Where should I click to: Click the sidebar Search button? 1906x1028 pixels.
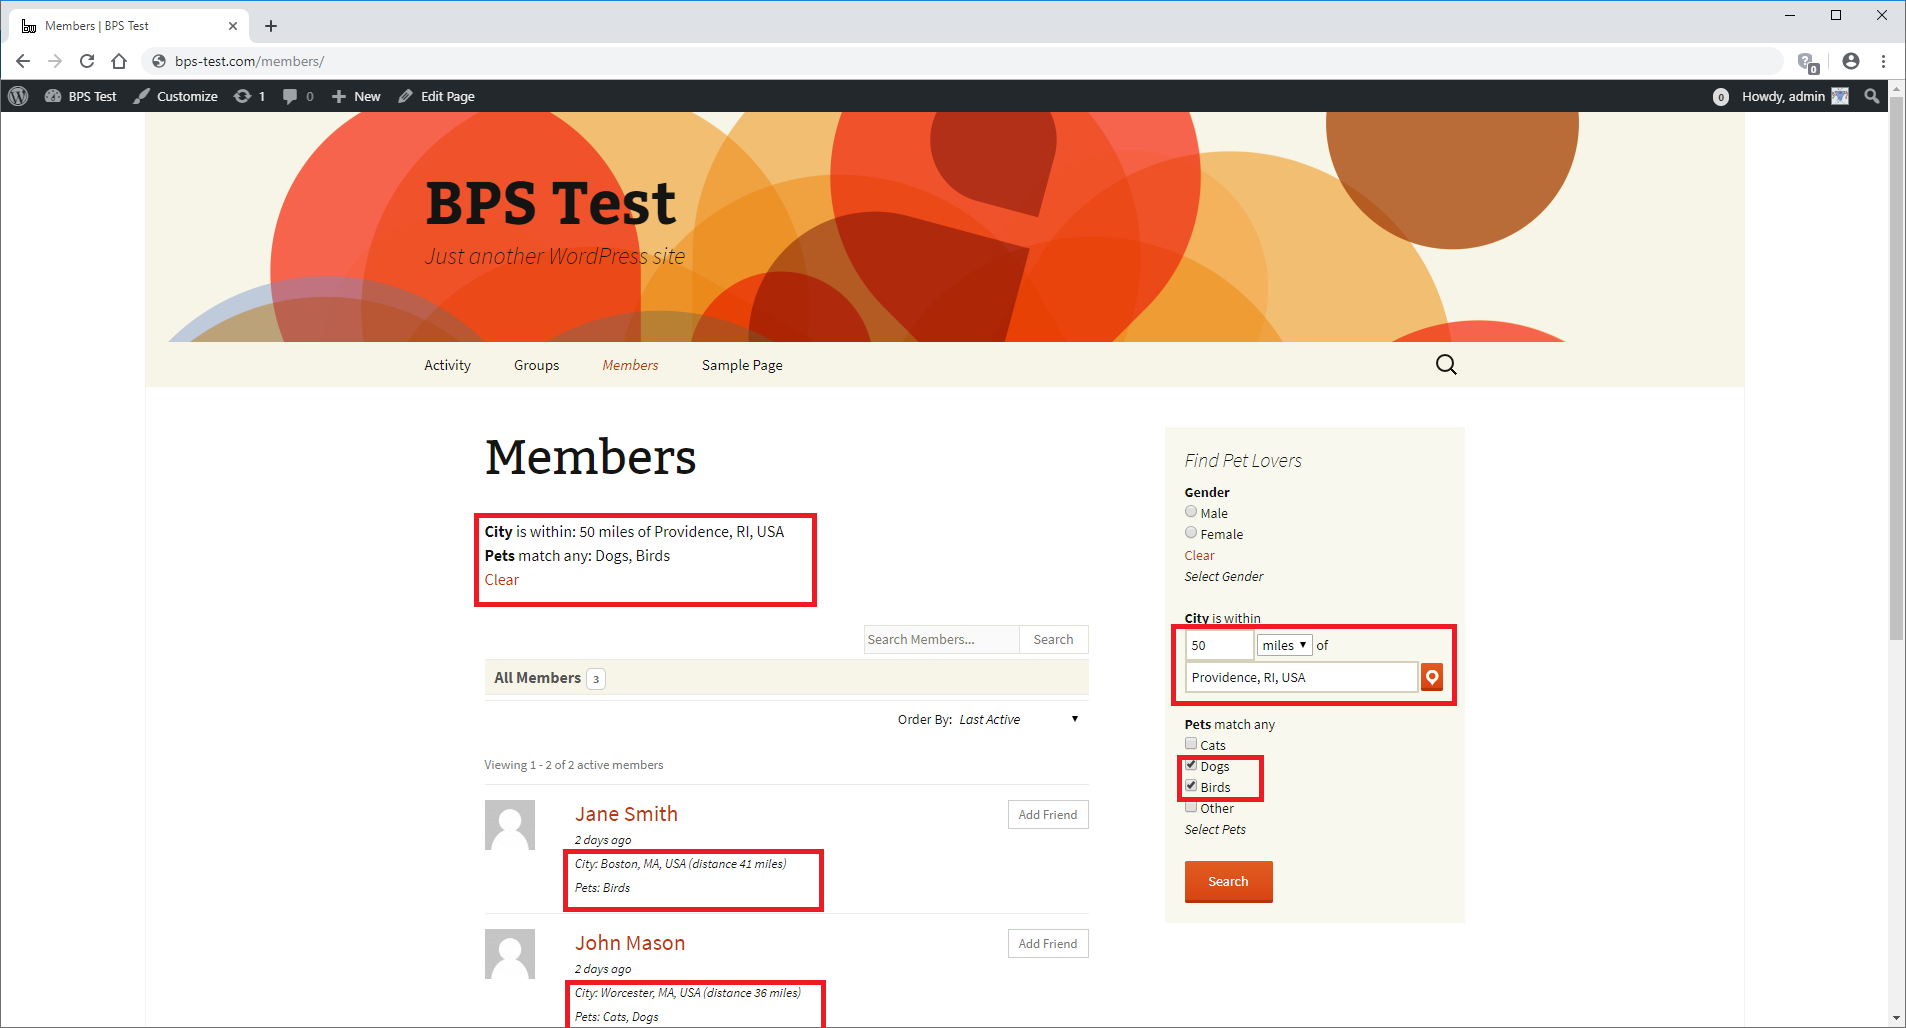1228,881
